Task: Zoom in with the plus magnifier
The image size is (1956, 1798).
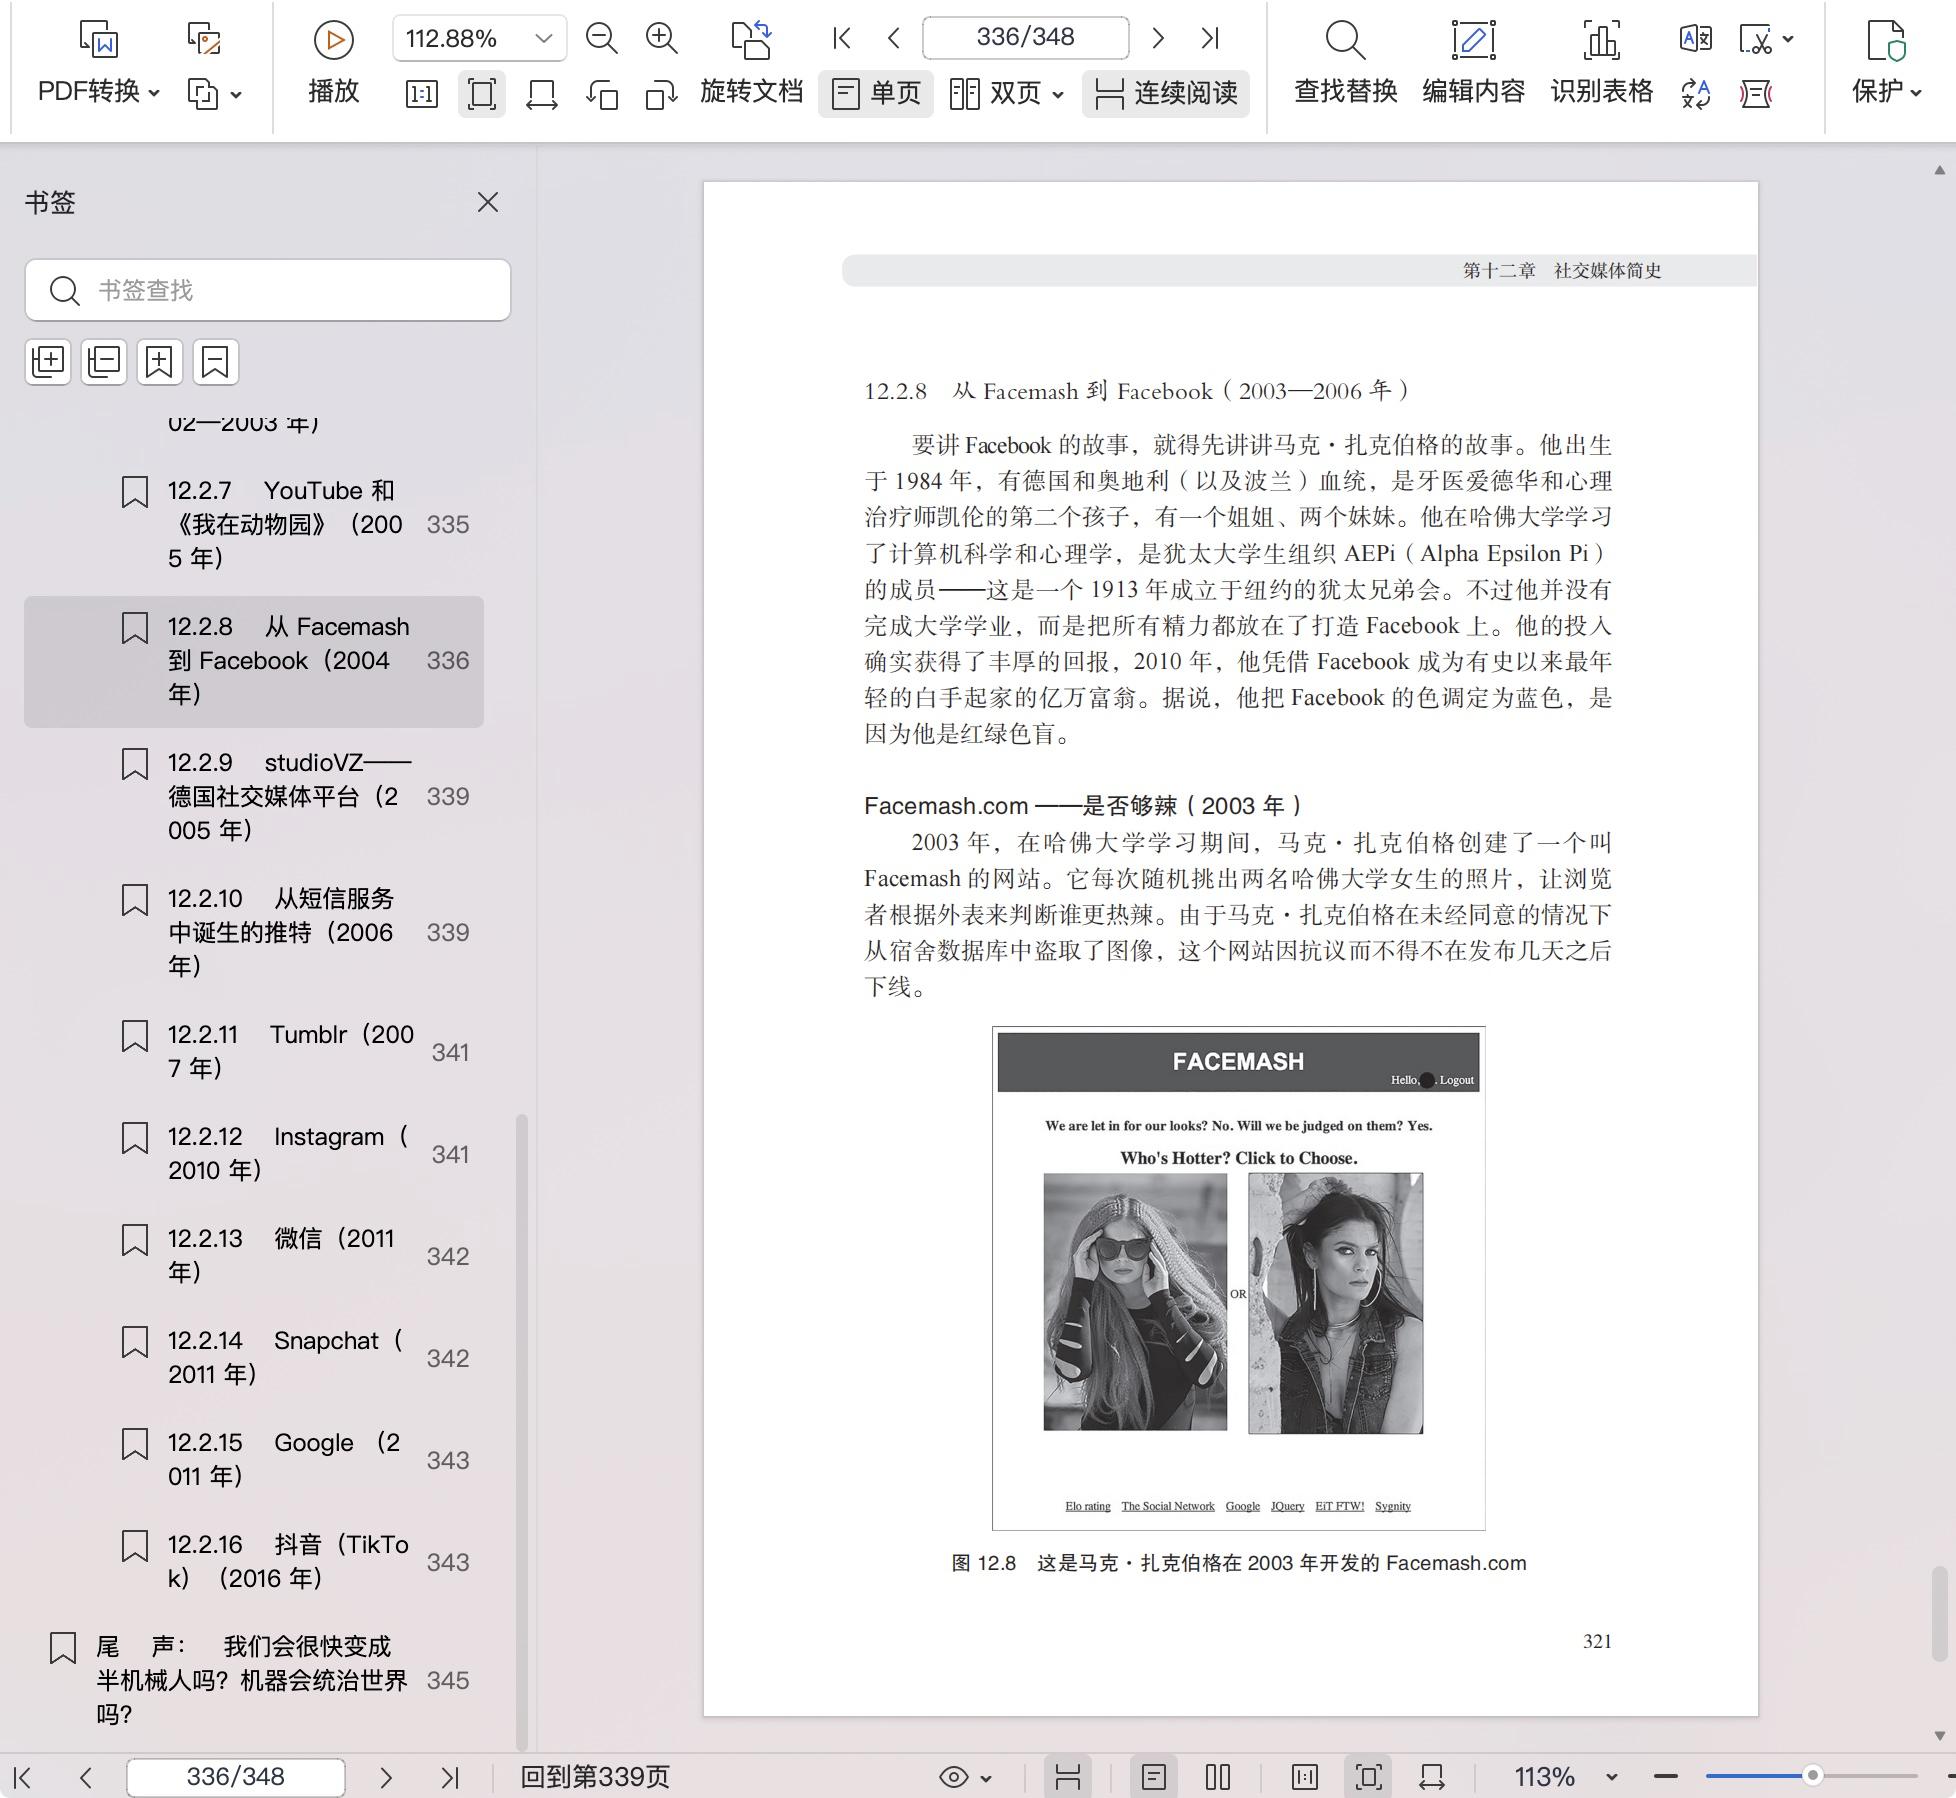Action: (661, 38)
